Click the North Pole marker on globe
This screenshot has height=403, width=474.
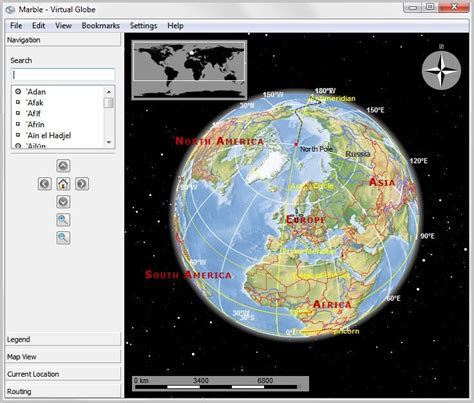point(296,145)
